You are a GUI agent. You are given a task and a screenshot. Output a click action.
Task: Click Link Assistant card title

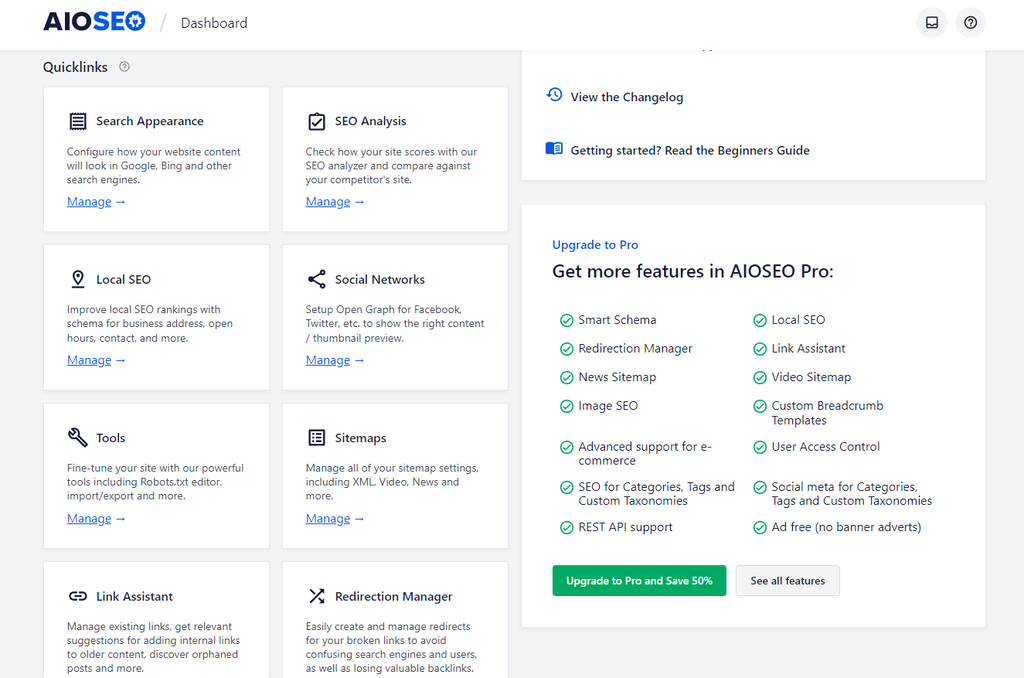coord(135,596)
